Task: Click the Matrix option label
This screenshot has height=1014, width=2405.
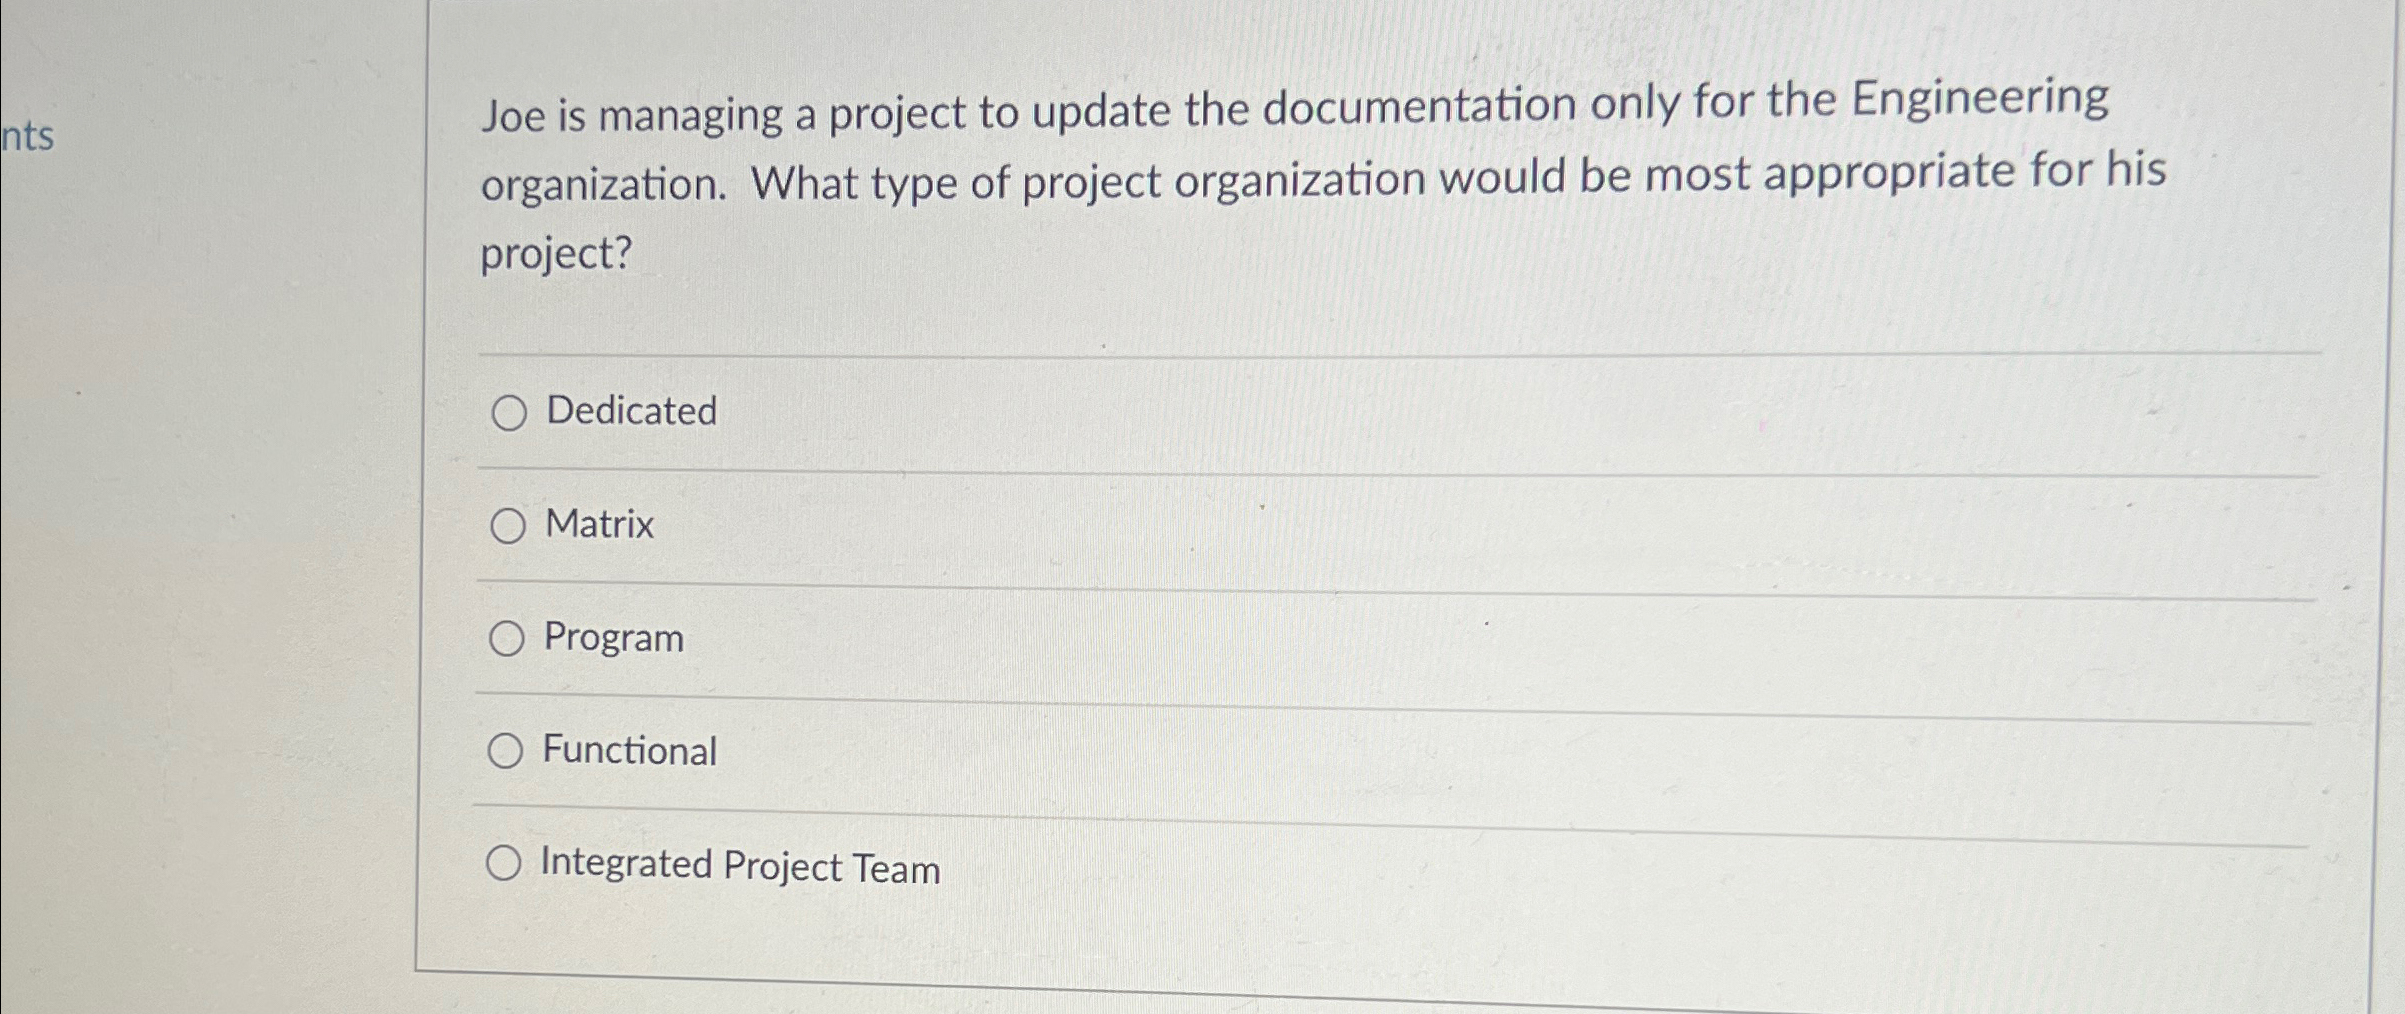Action: 598,525
